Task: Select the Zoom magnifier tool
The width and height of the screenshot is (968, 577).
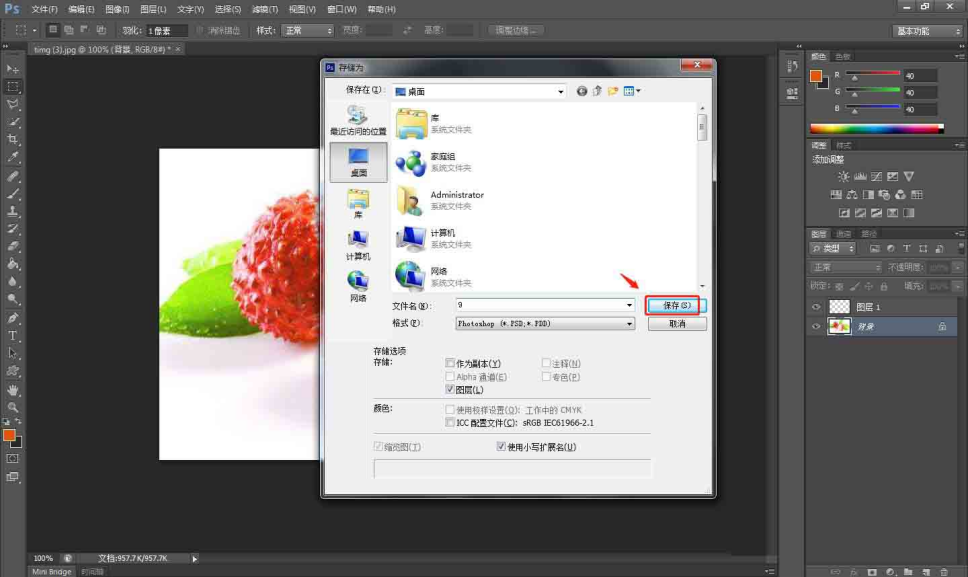Action: [x=13, y=407]
